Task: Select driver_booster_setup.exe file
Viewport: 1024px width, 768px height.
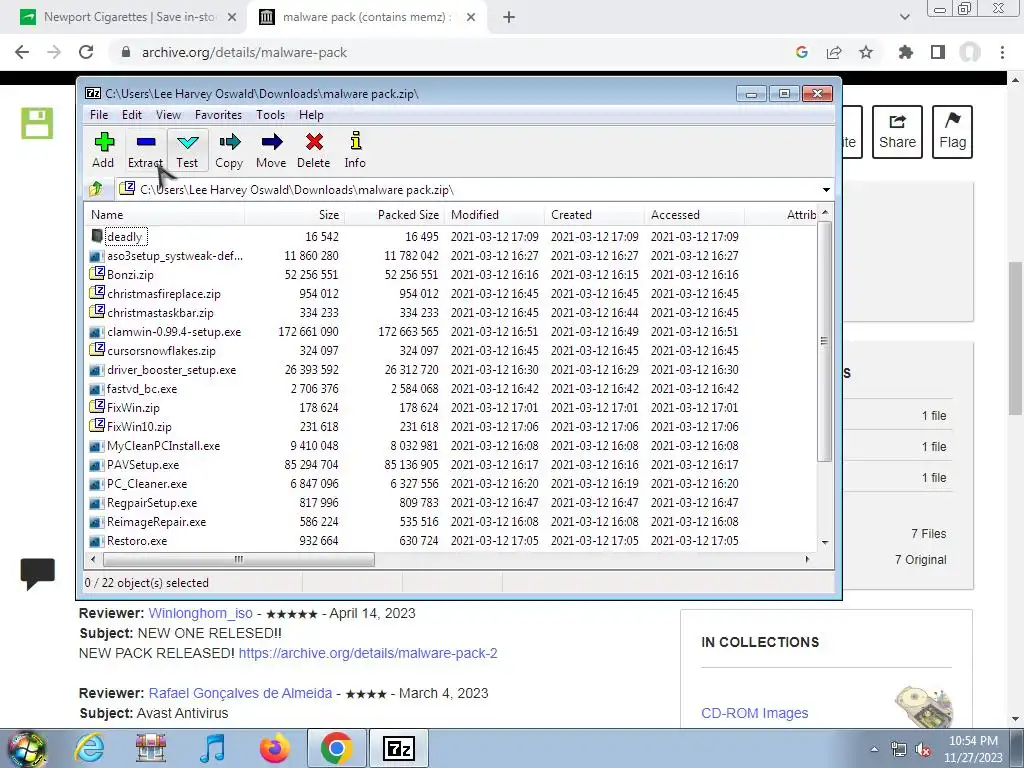Action: (x=172, y=370)
